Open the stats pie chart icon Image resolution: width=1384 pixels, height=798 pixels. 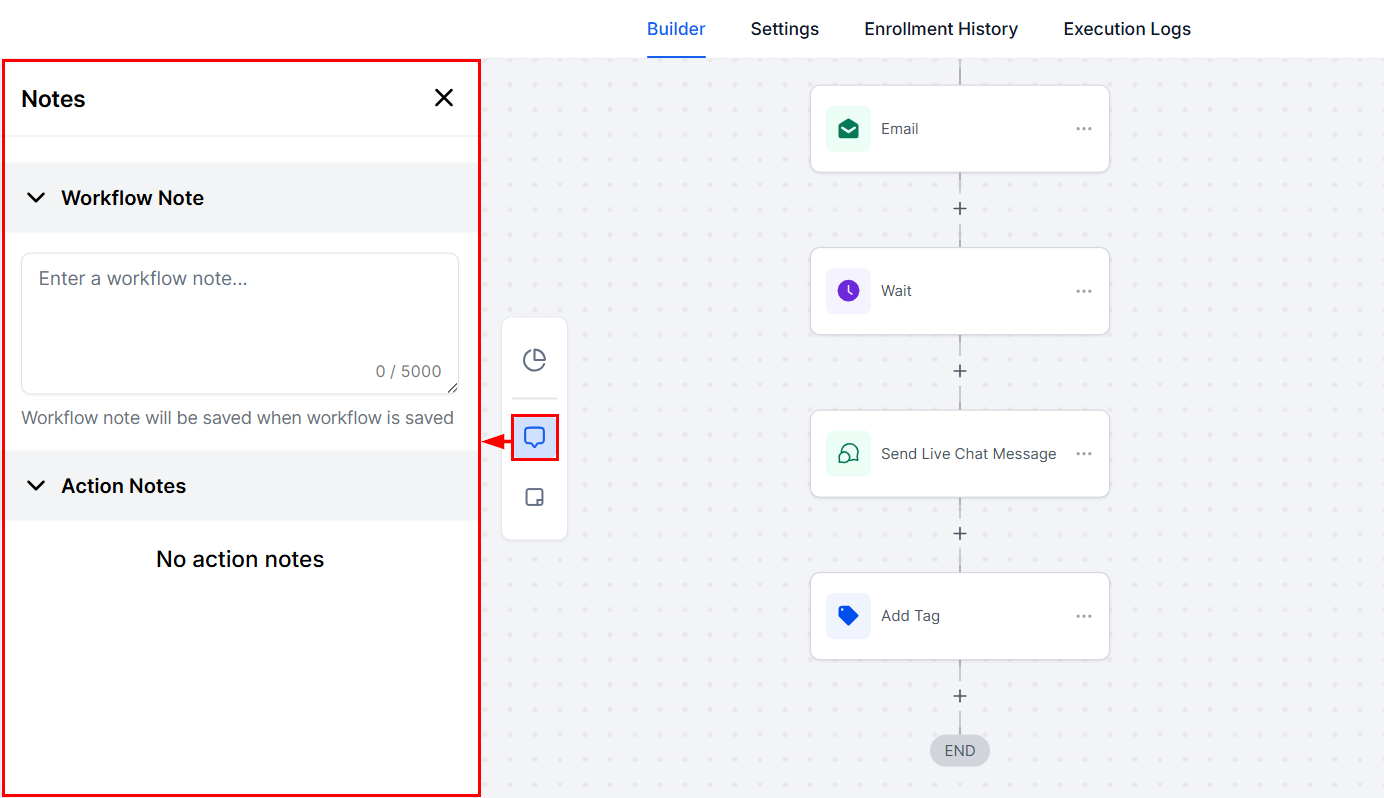(535, 360)
